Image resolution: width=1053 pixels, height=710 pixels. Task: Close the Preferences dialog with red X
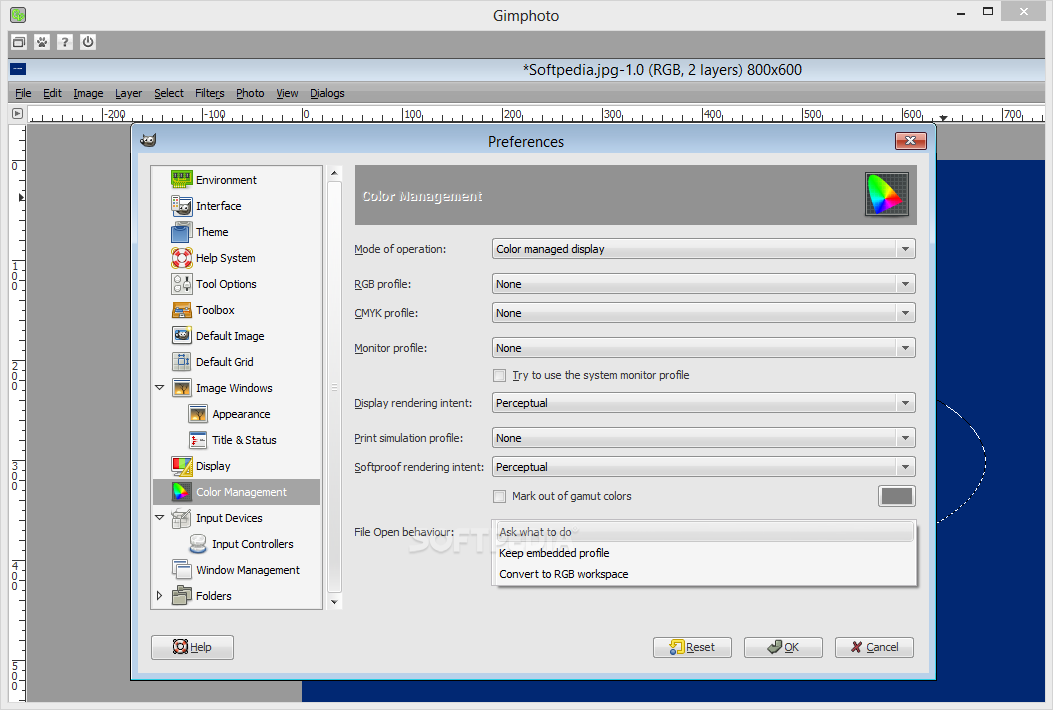911,140
